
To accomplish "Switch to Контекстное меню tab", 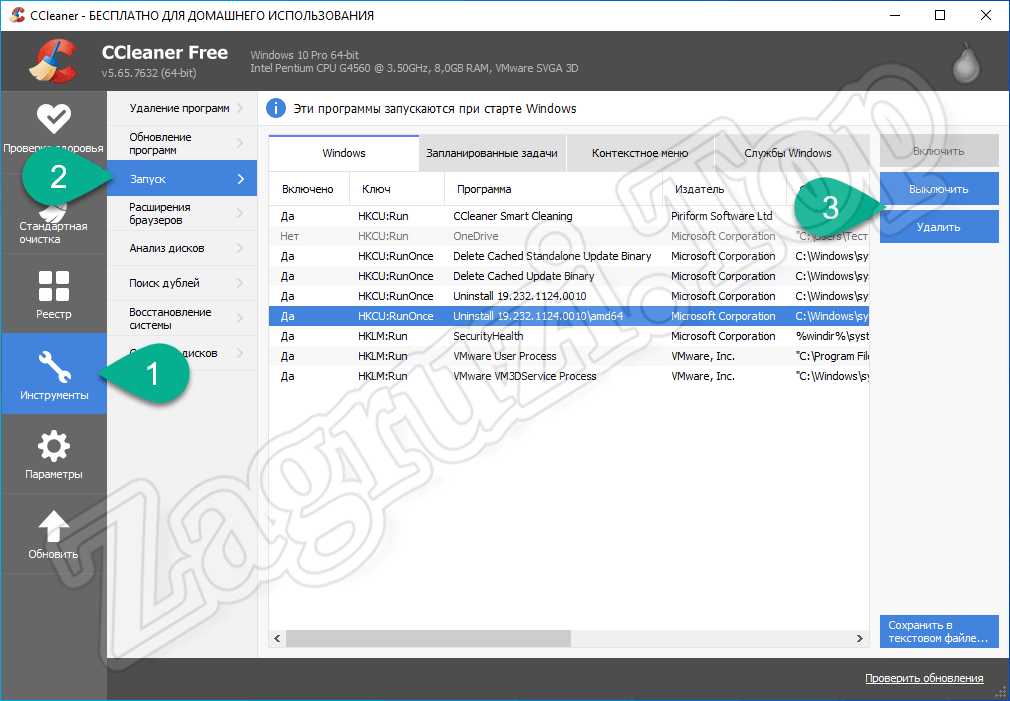I will (x=640, y=153).
